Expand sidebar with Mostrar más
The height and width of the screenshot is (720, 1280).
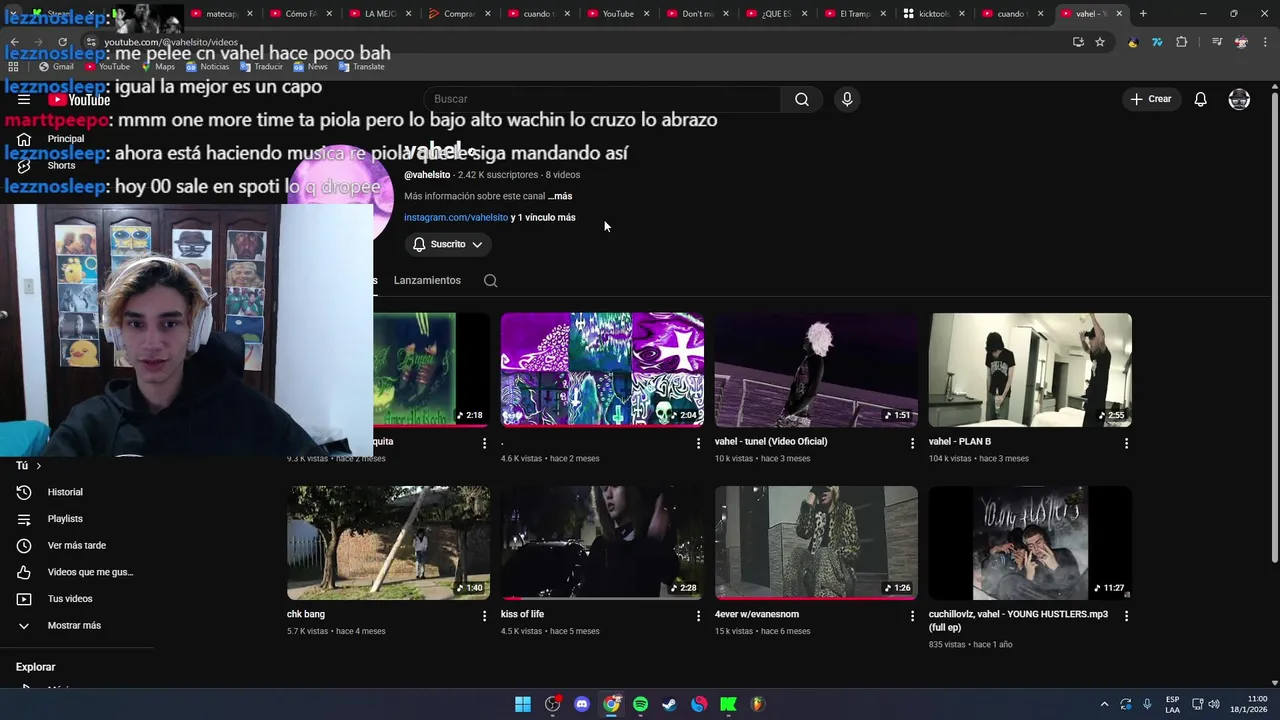74,625
